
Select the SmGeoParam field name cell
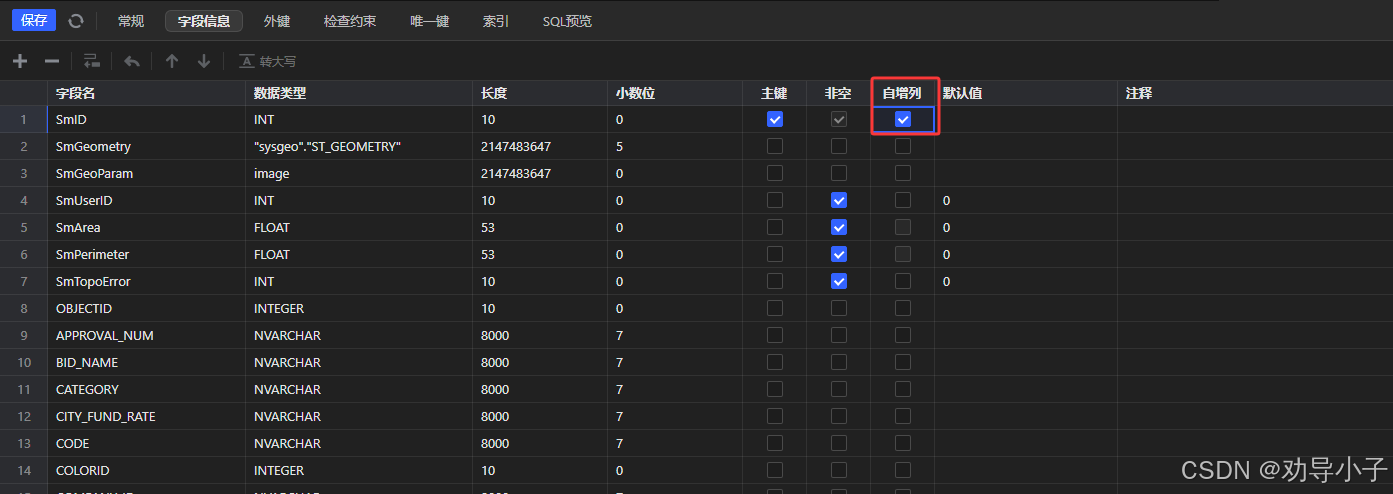coord(146,173)
